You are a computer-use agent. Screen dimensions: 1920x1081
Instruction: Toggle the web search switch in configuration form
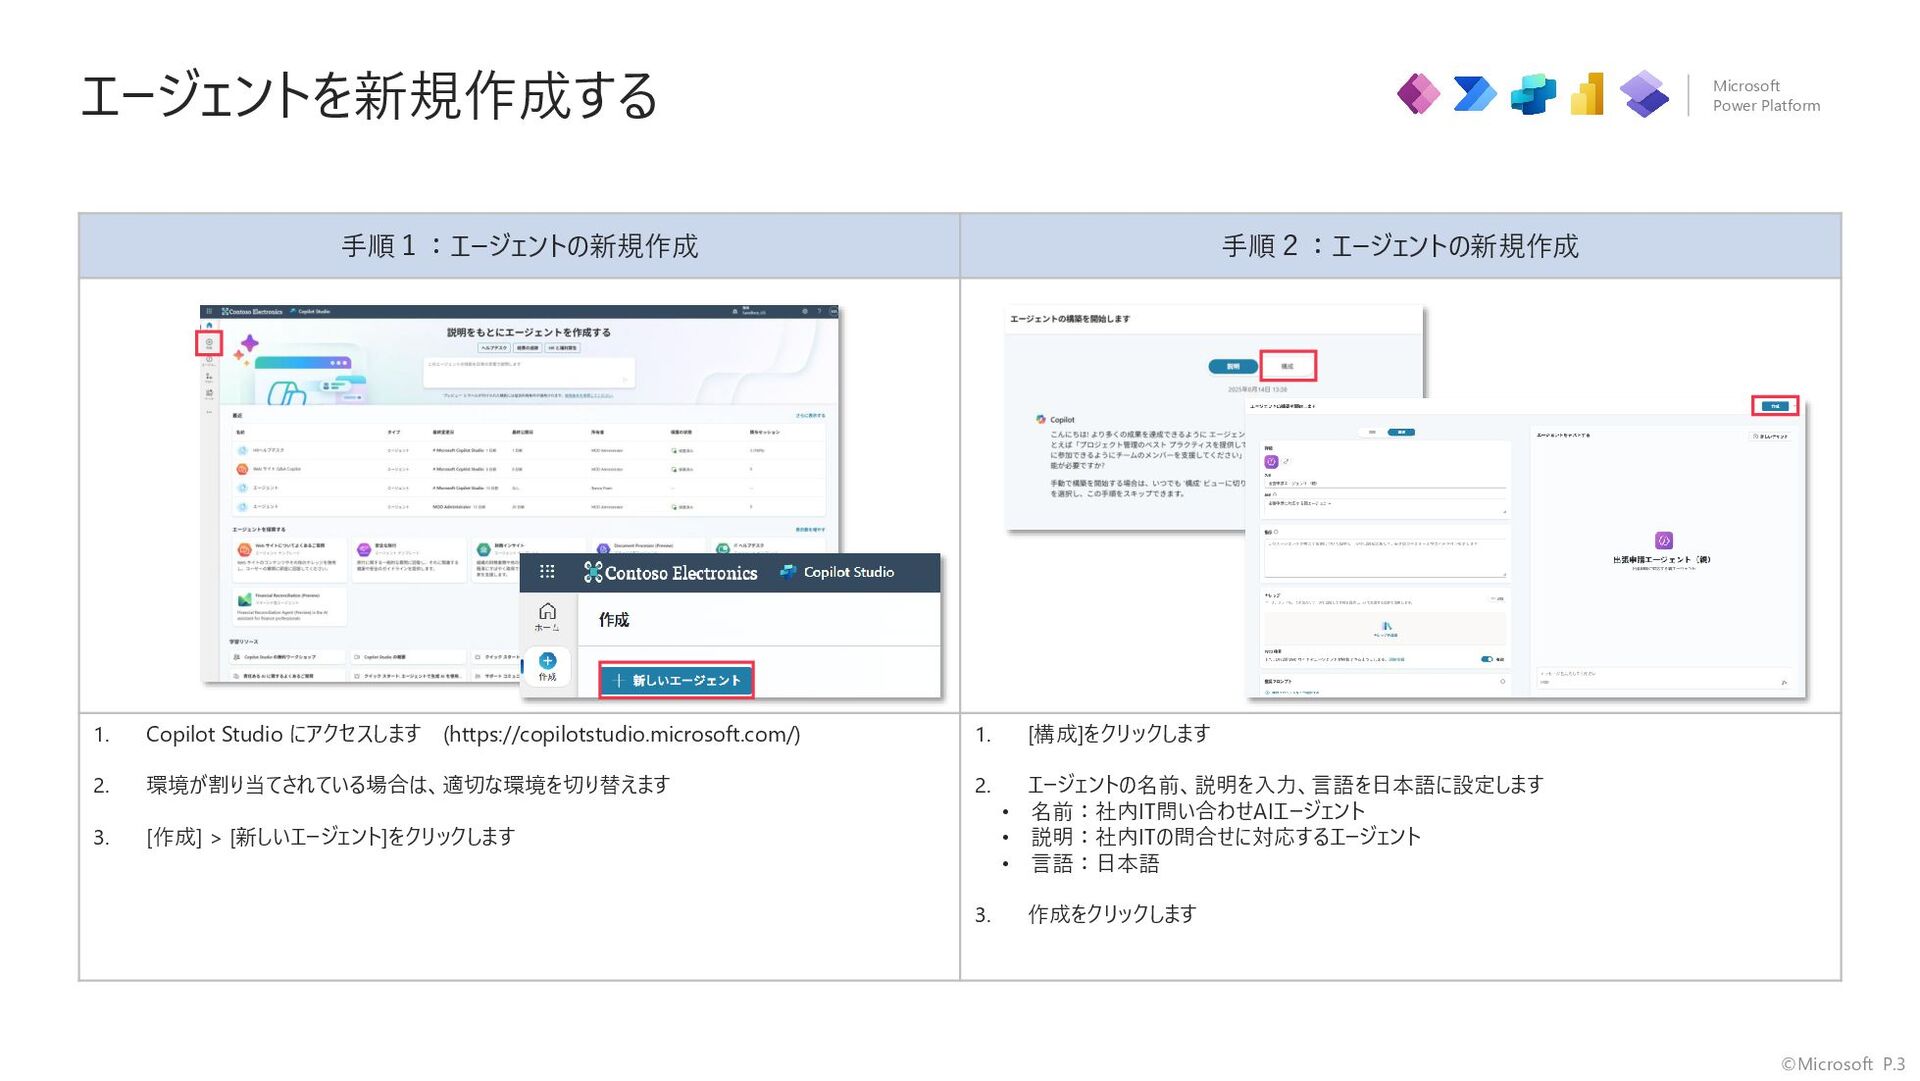[1487, 659]
